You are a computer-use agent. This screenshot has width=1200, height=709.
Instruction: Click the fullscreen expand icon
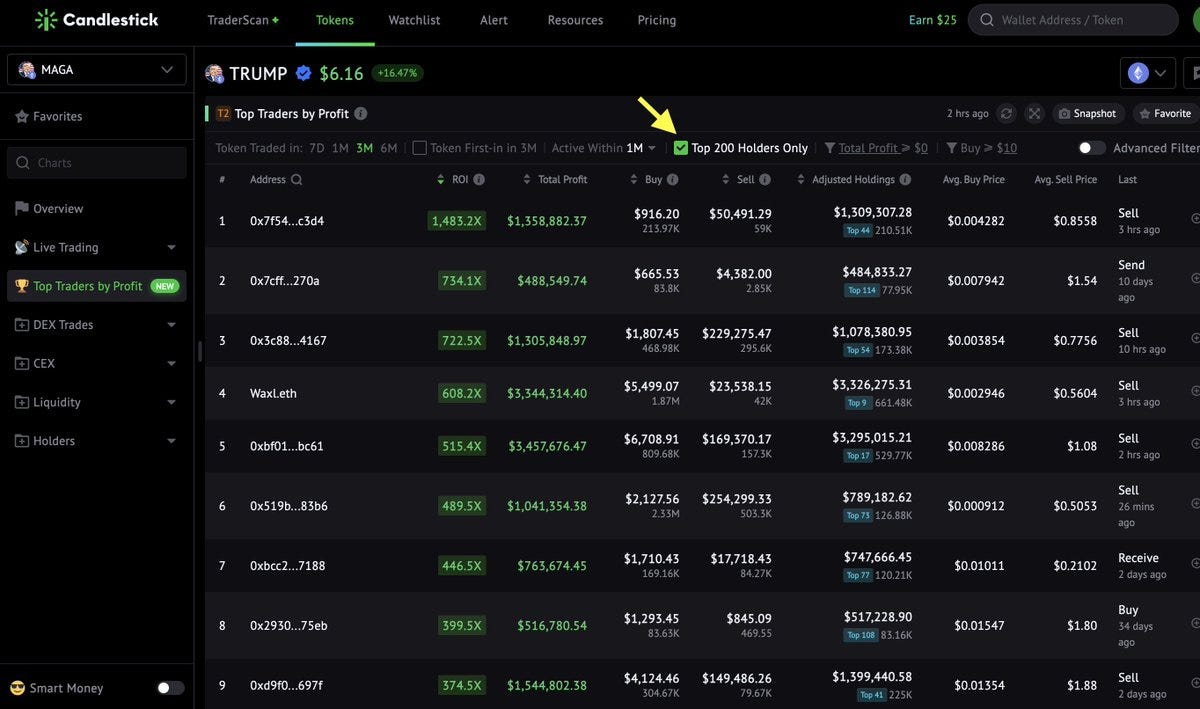pyautogui.click(x=1034, y=114)
